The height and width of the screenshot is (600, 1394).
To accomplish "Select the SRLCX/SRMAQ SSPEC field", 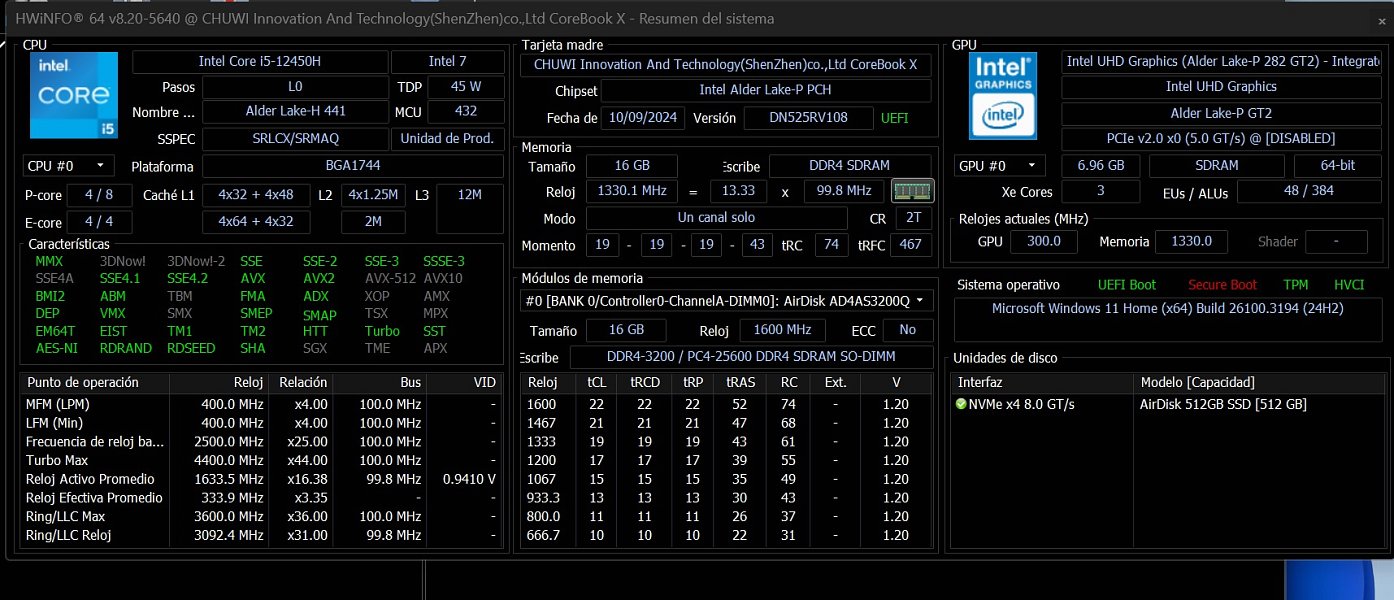I will (x=295, y=138).
